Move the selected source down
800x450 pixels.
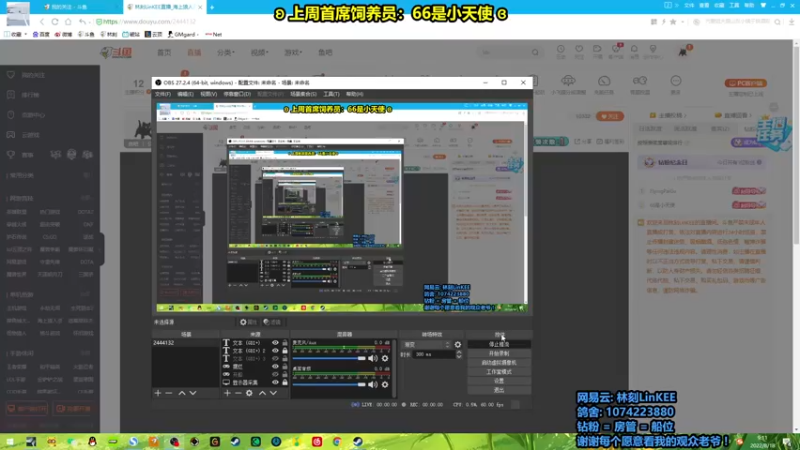pos(273,393)
